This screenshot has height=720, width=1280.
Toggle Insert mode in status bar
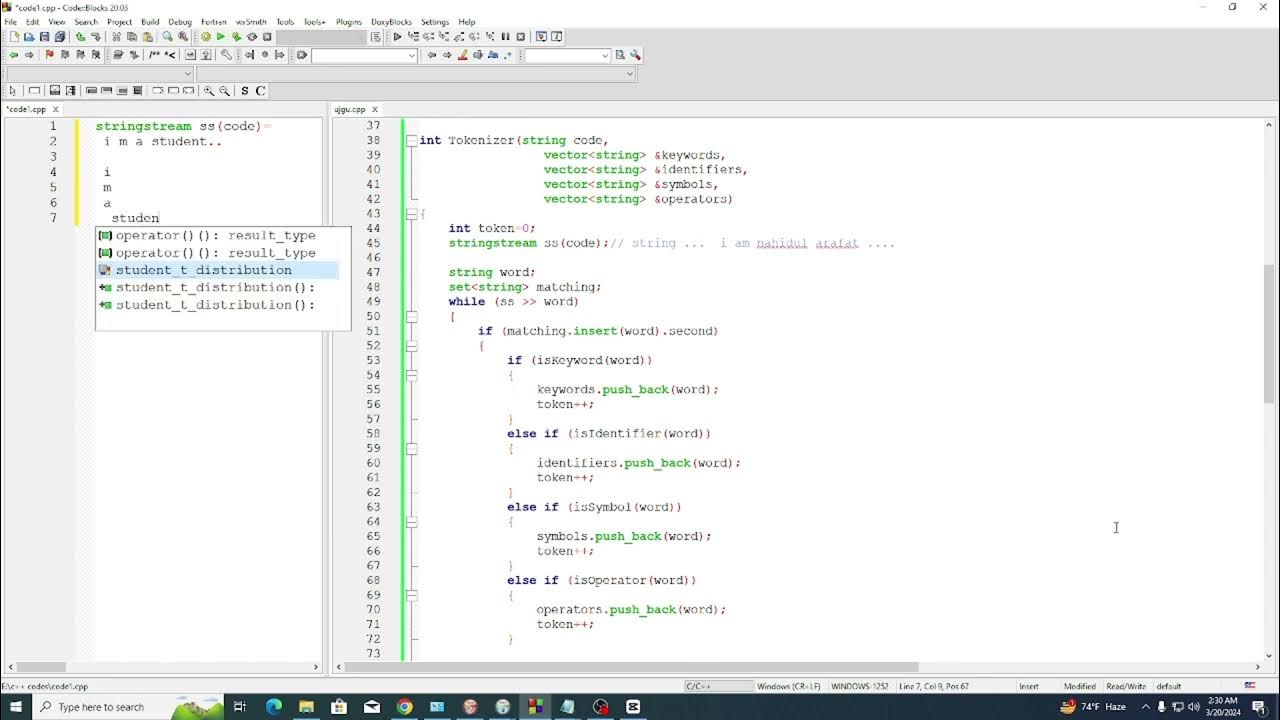[x=1029, y=686]
